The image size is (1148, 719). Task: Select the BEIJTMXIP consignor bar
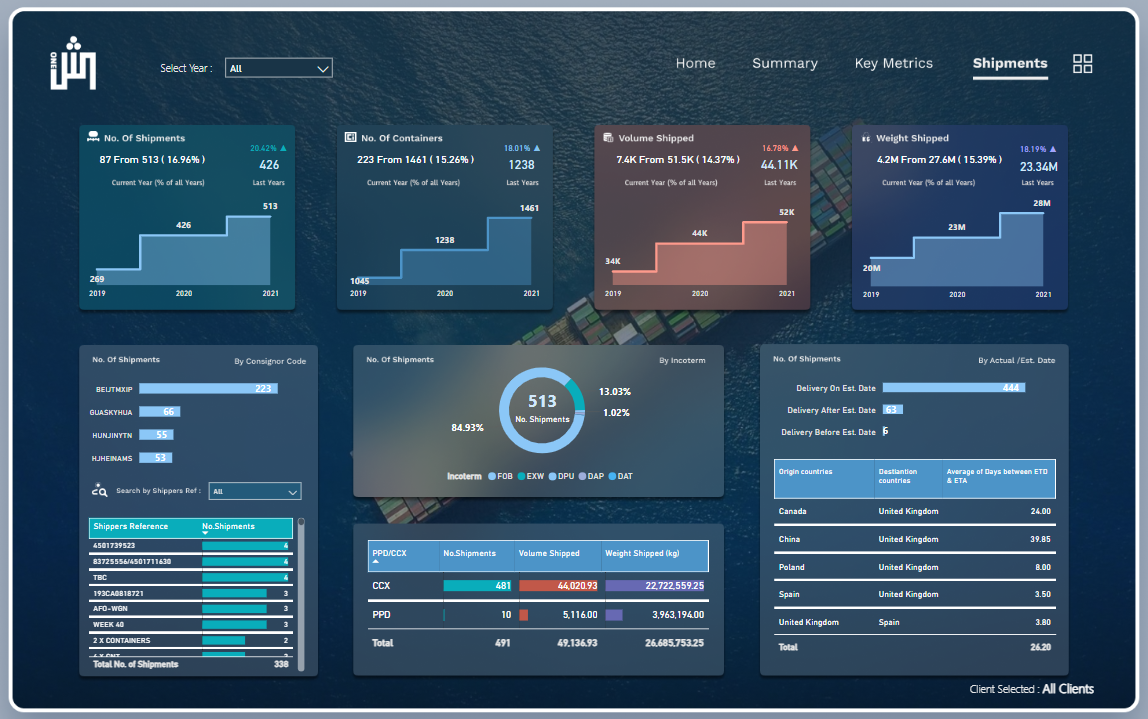[x=208, y=388]
